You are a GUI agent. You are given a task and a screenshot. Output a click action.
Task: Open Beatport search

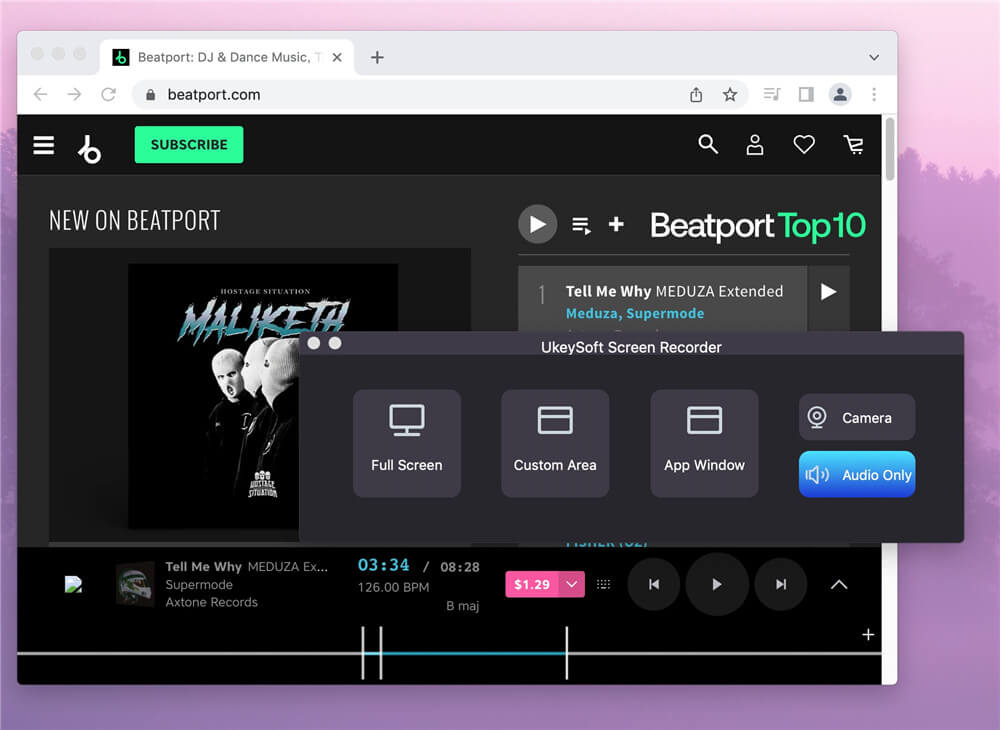708,145
